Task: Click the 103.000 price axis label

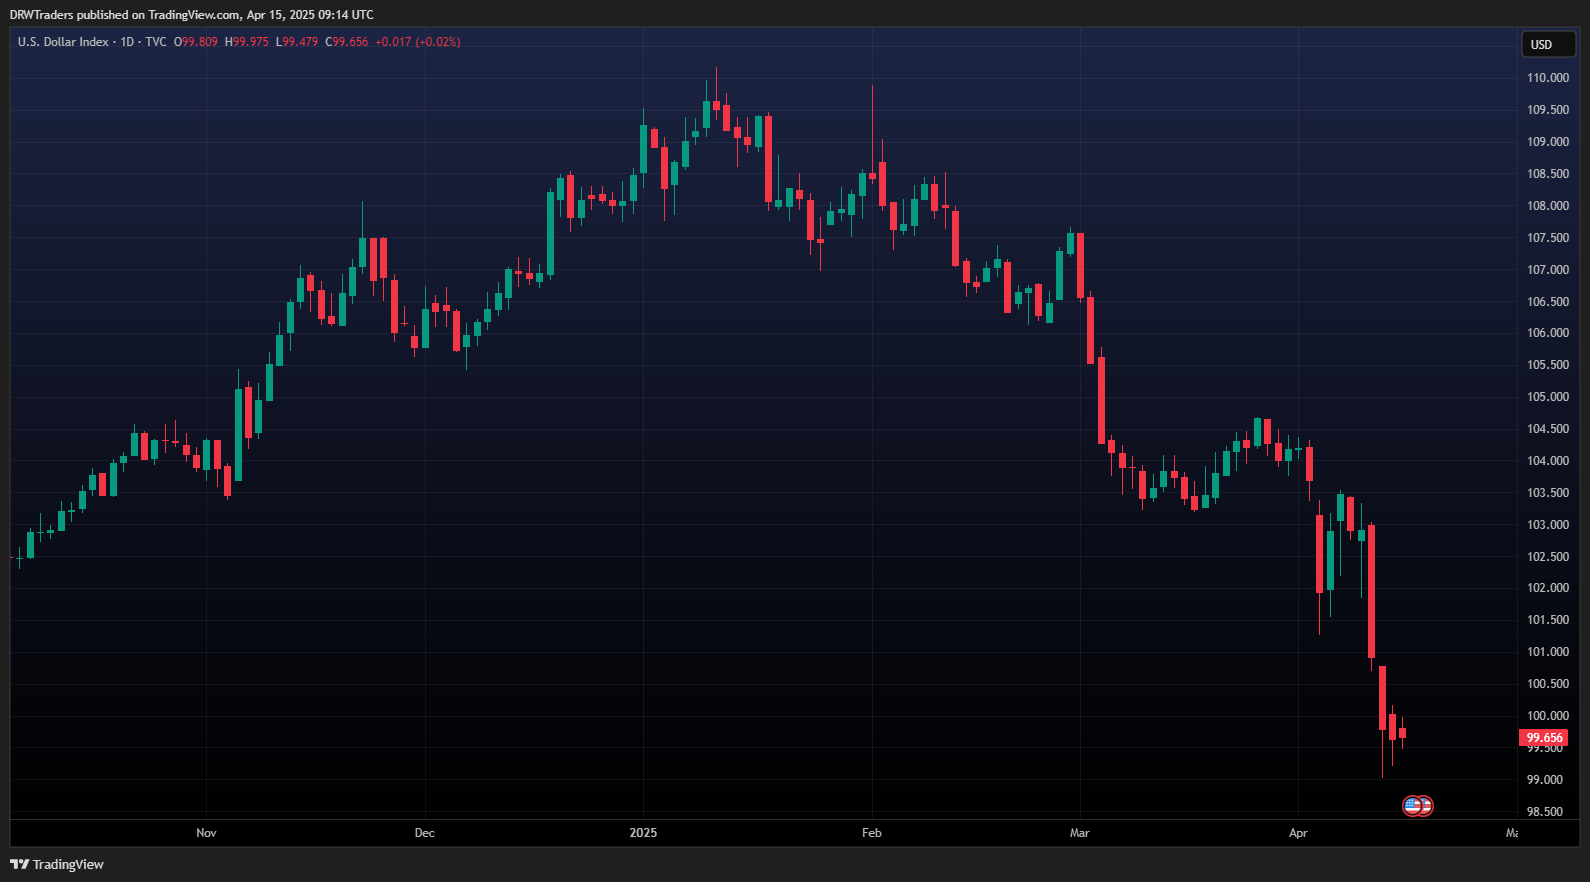Action: (1547, 525)
